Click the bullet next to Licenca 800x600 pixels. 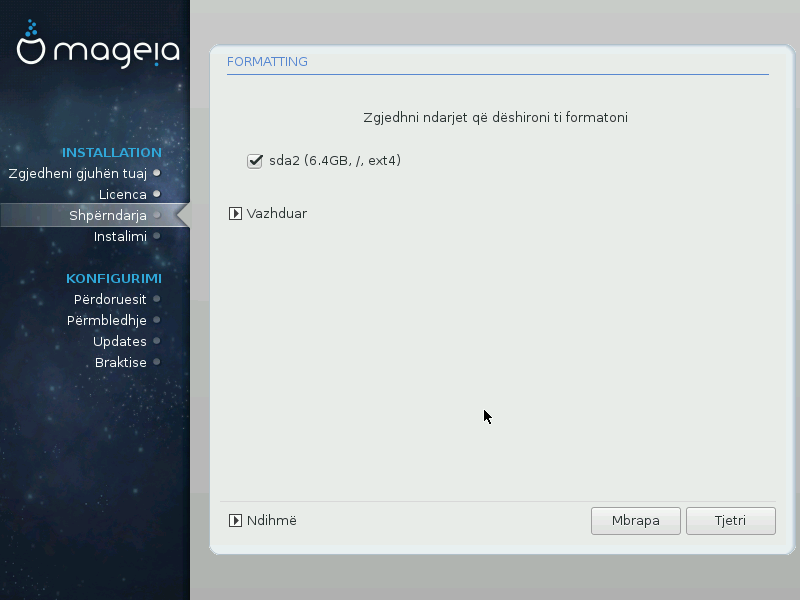click(157, 194)
